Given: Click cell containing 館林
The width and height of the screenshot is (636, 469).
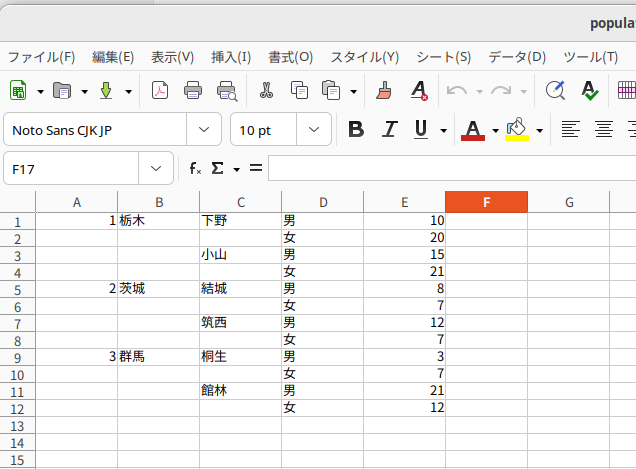Looking at the screenshot, I should coord(241,391).
